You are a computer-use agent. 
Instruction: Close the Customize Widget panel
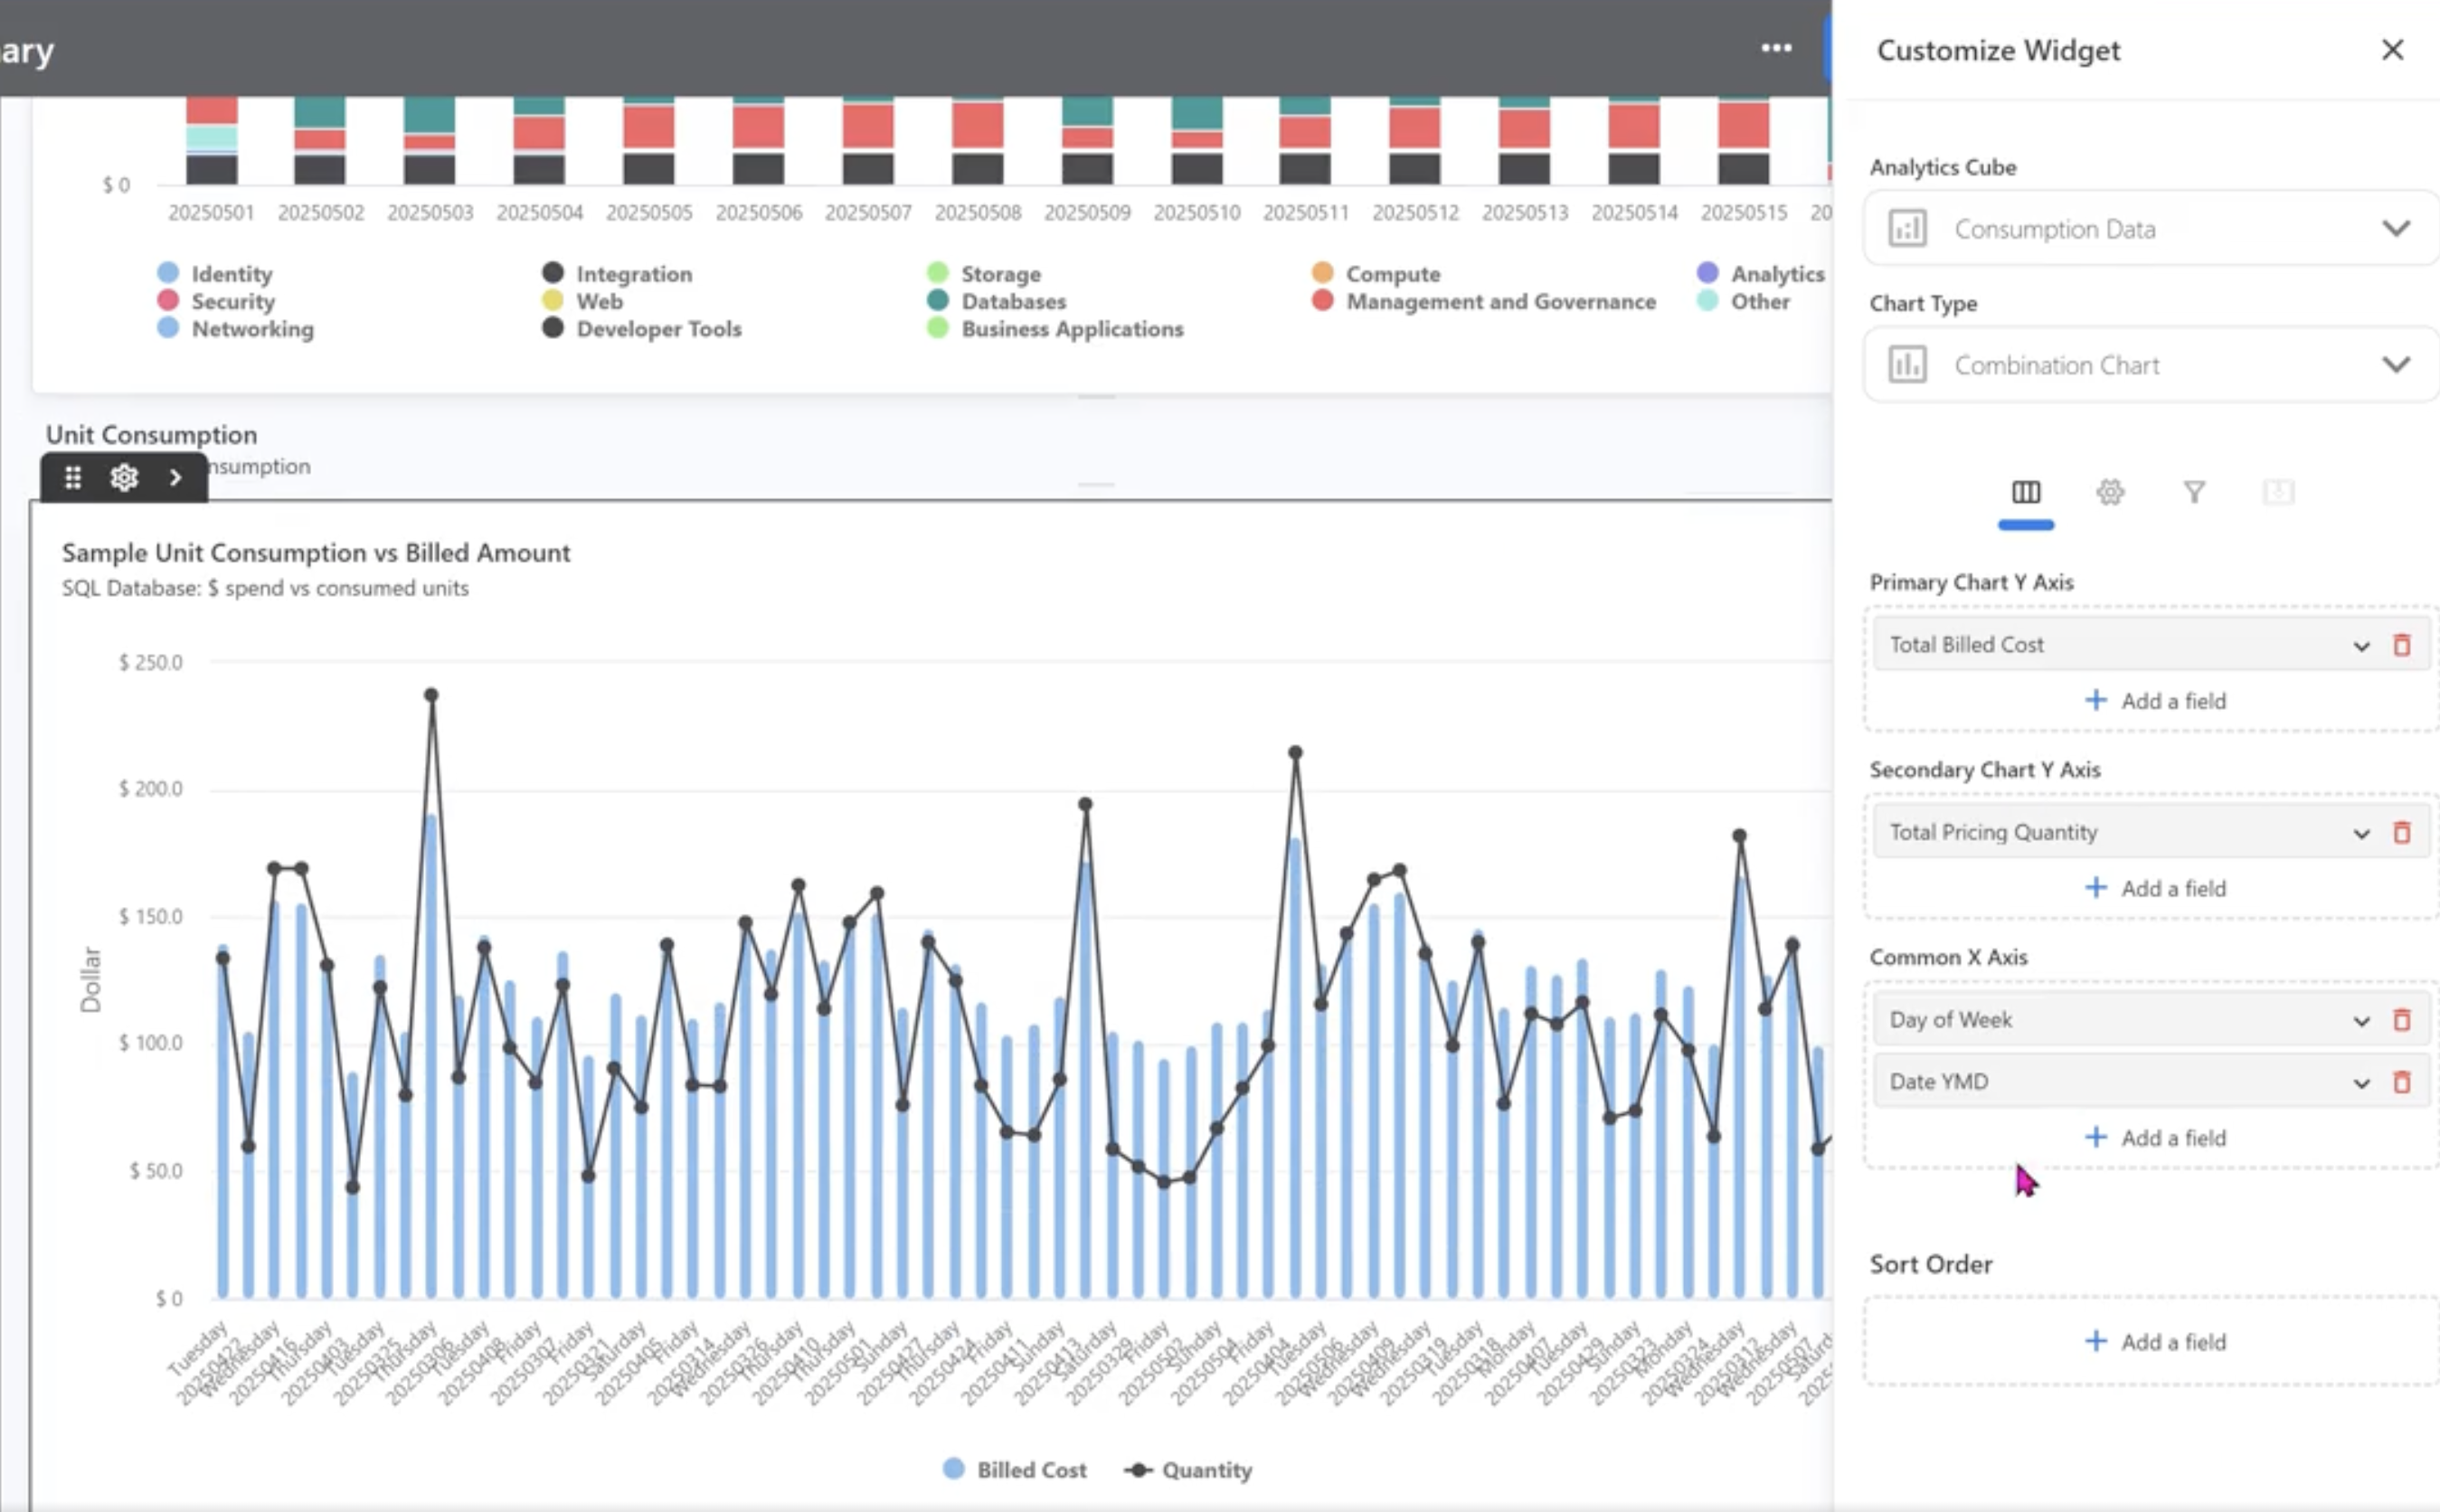point(2392,50)
